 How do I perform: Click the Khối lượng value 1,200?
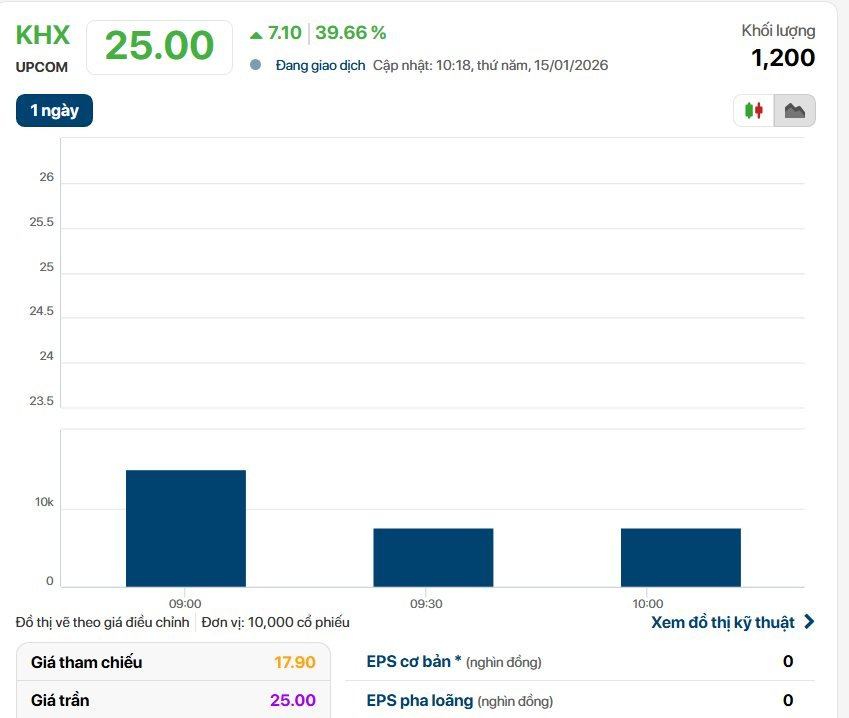click(x=783, y=58)
